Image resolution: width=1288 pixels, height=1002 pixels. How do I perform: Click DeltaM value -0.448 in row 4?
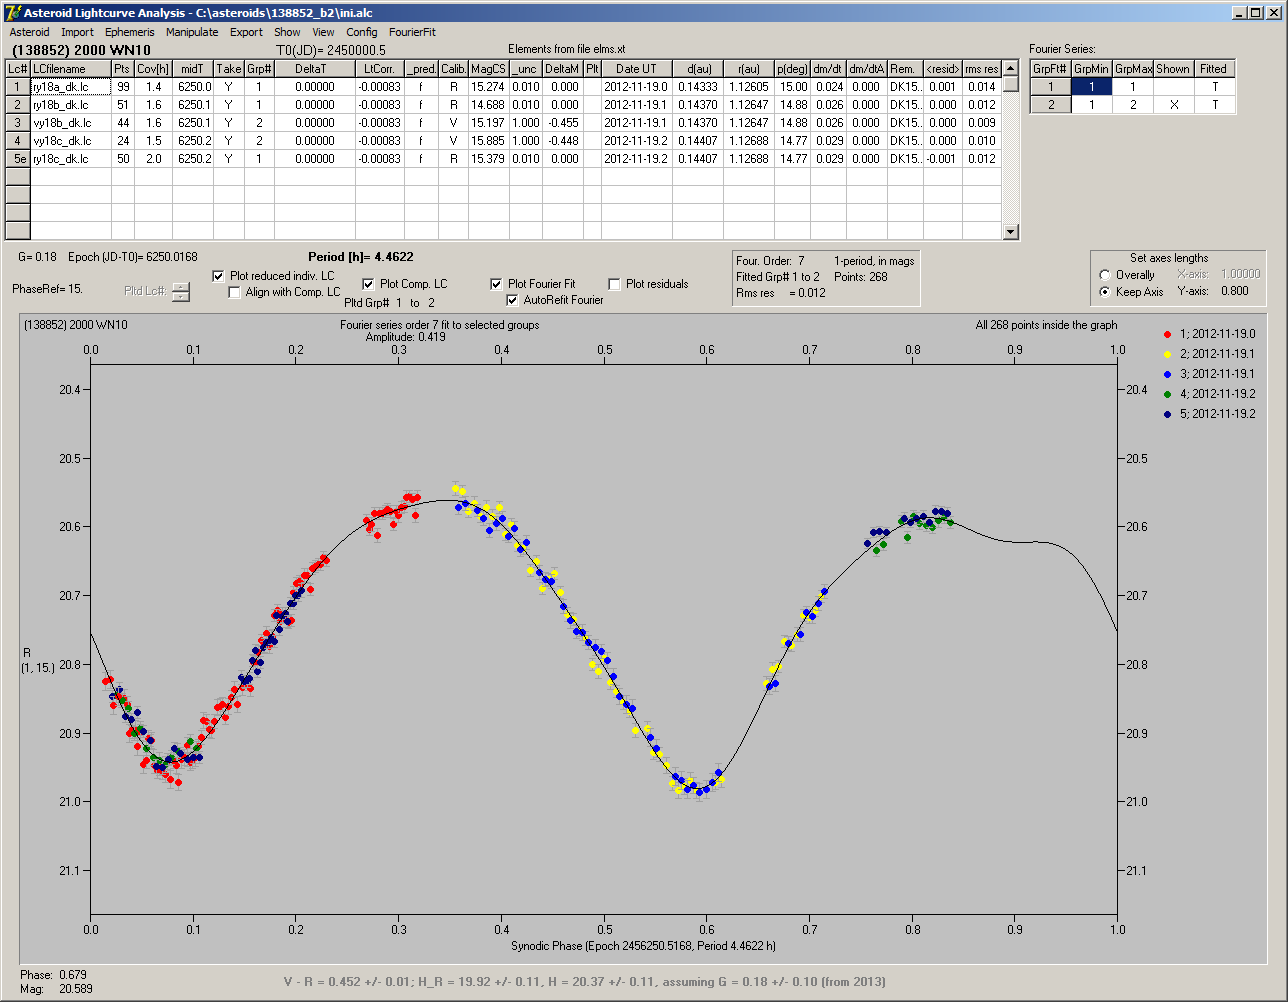[564, 141]
